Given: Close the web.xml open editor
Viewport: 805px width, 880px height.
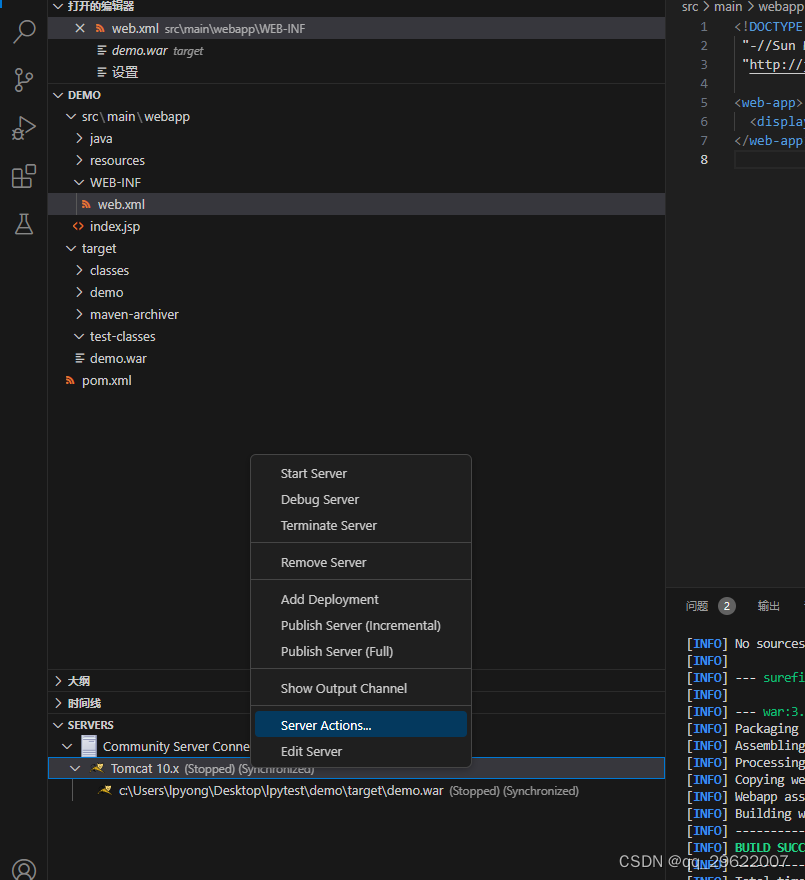Looking at the screenshot, I should [x=80, y=28].
